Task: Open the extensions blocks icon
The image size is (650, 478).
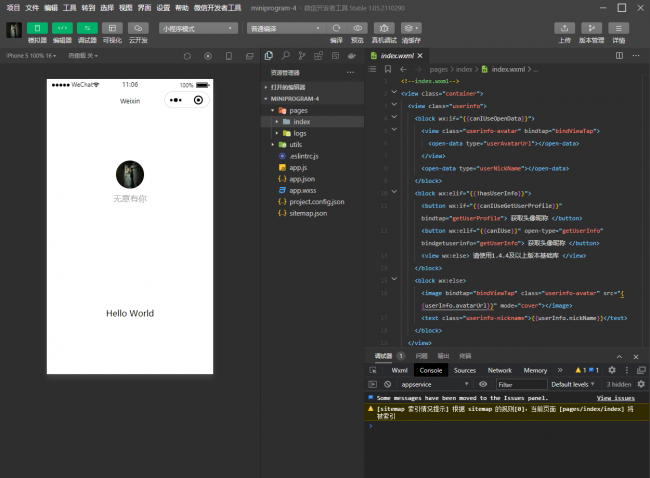Action: coord(318,56)
